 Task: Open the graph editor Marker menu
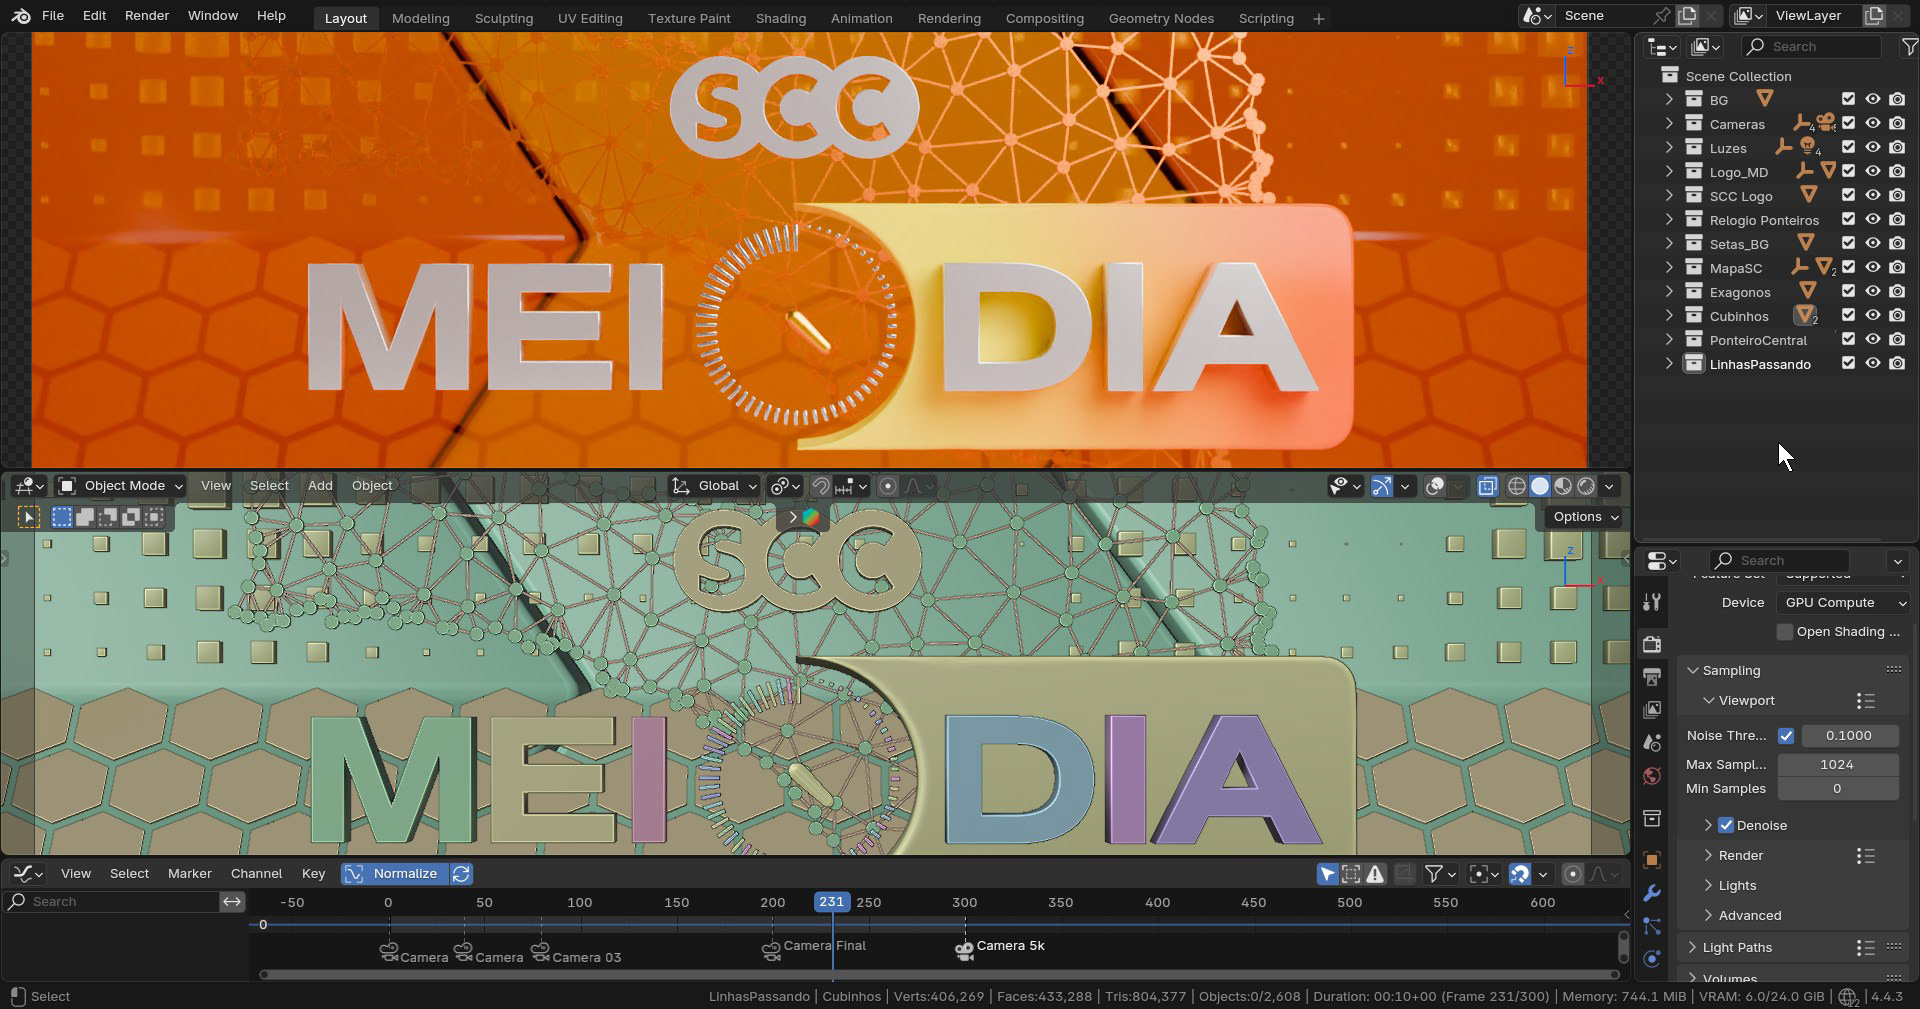pyautogui.click(x=189, y=874)
